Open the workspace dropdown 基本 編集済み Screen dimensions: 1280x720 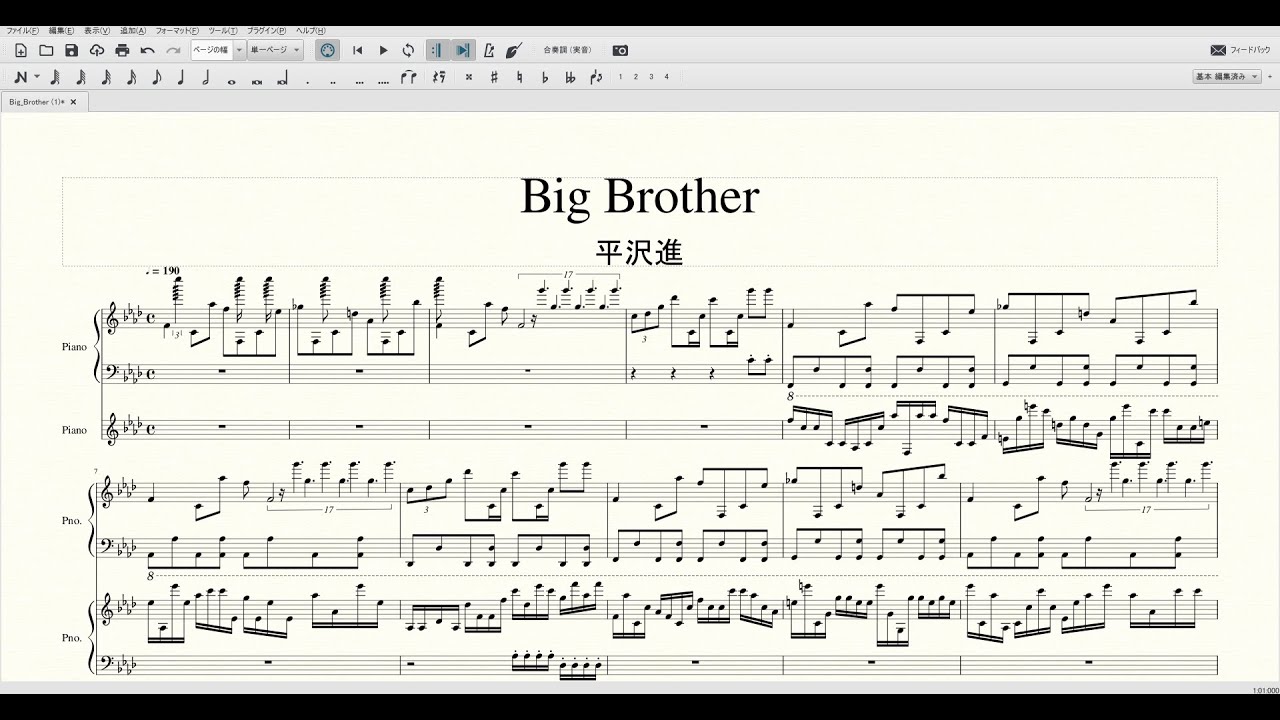point(1226,77)
